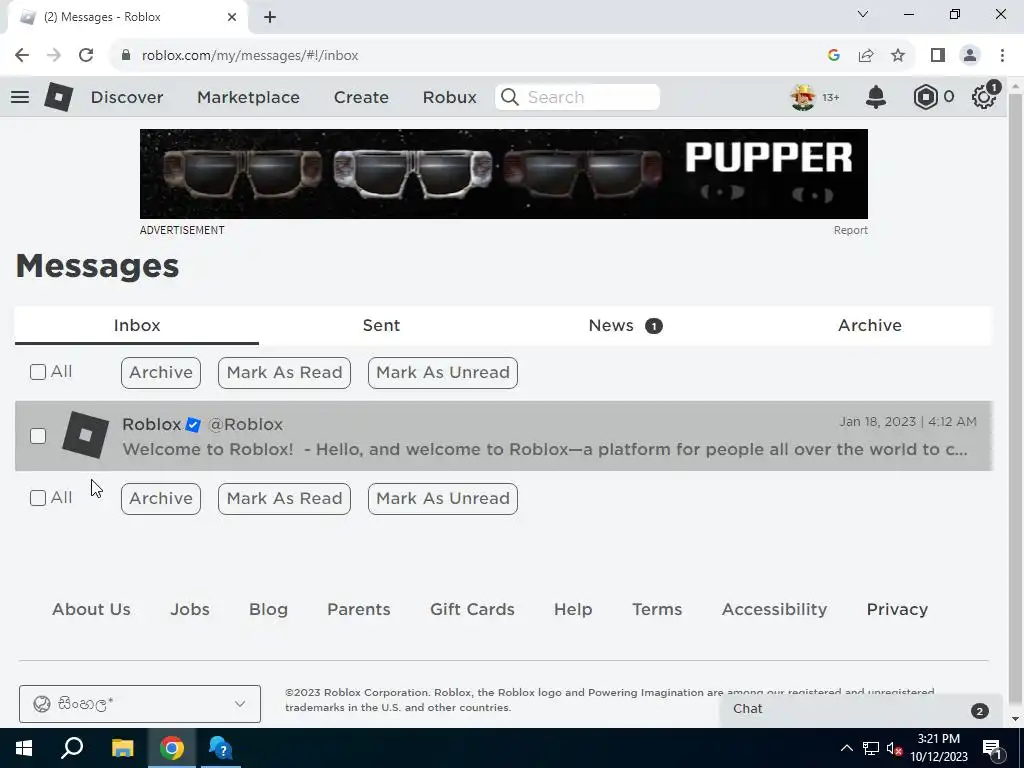This screenshot has width=1024, height=768.
Task: Open the Accessibility footer link
Action: coord(774,609)
